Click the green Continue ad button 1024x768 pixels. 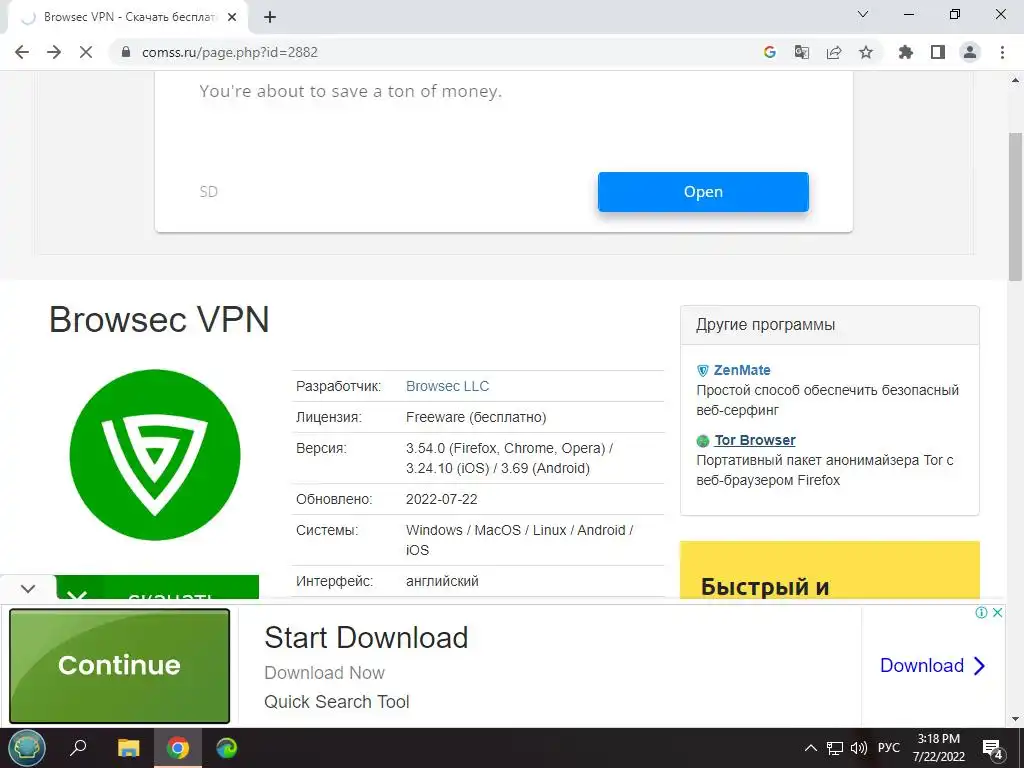[x=120, y=665]
